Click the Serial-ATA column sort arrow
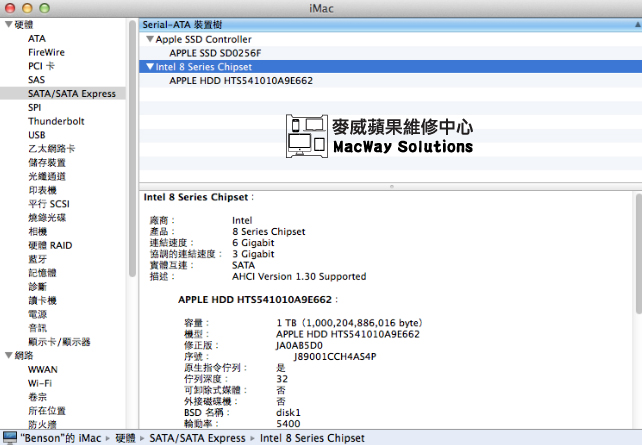This screenshot has width=642, height=445. pos(637,25)
